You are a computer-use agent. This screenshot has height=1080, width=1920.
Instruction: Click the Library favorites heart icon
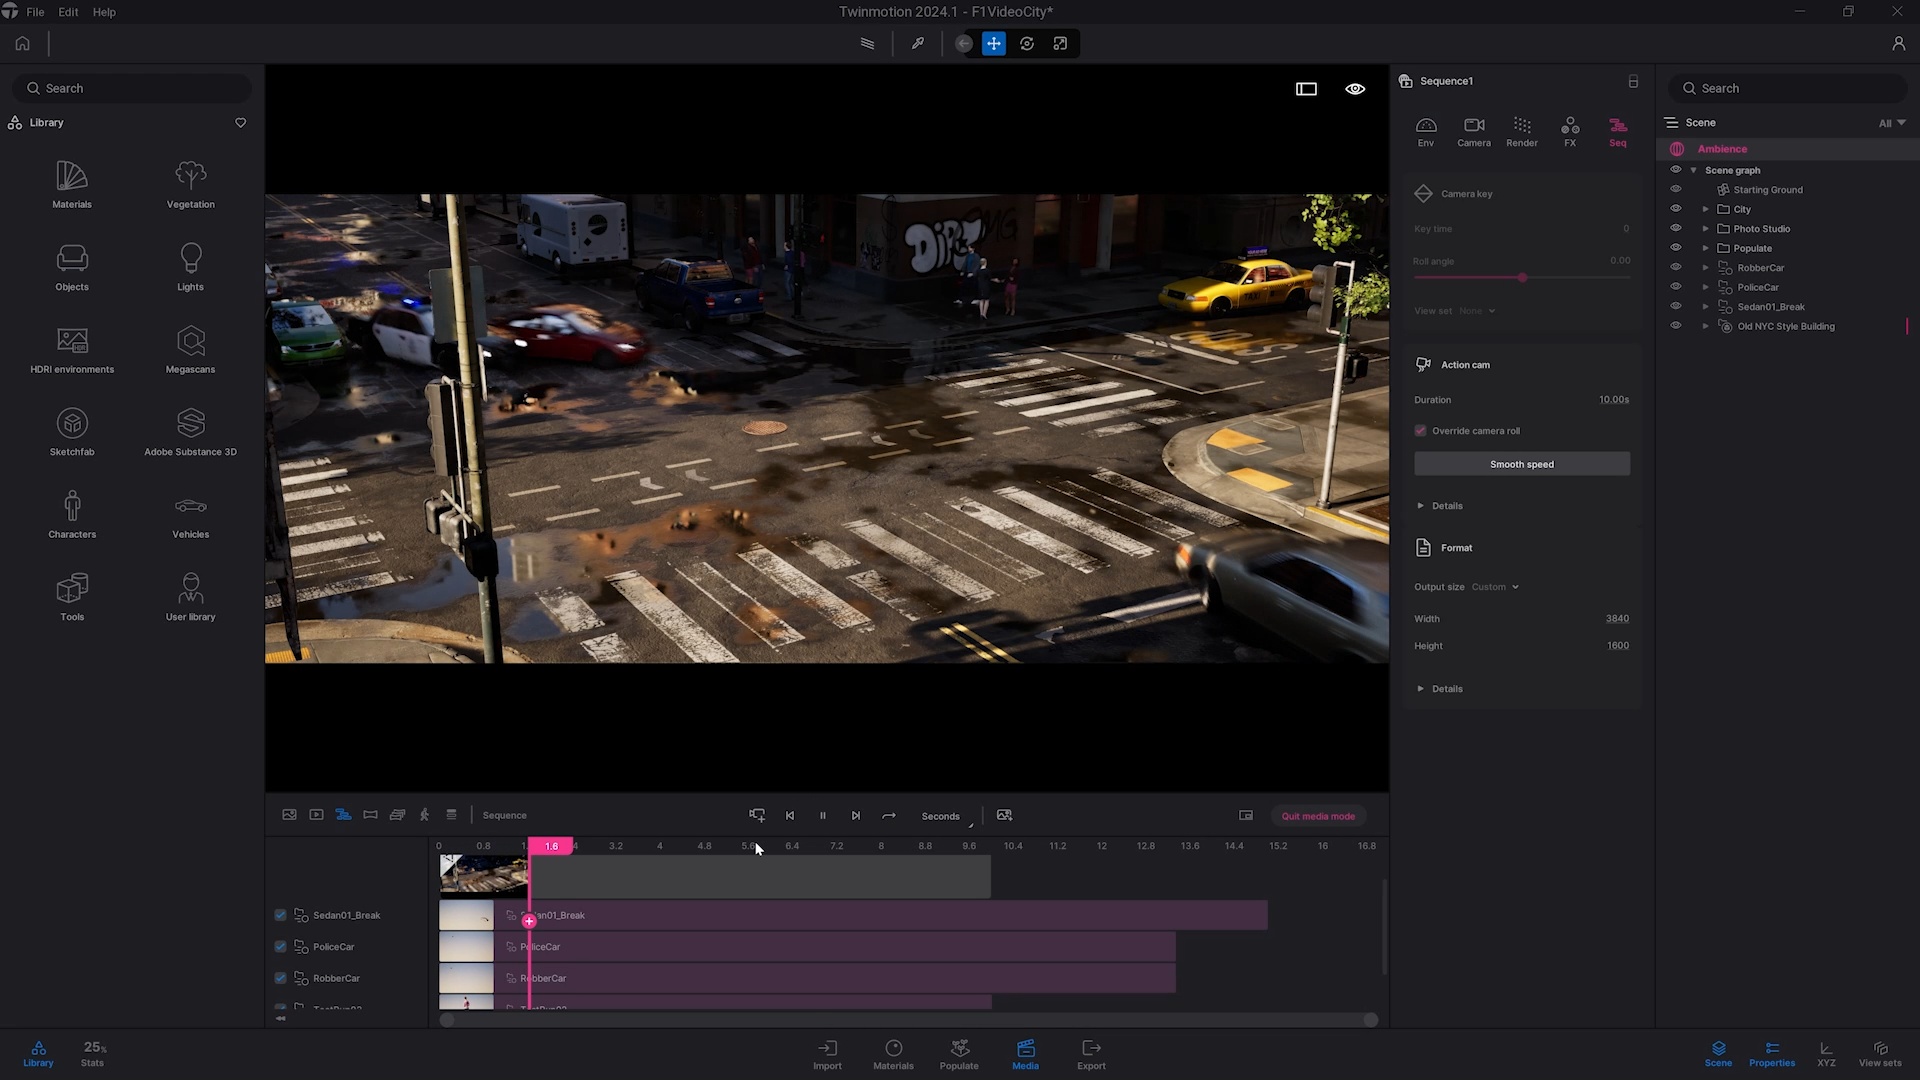[240, 123]
